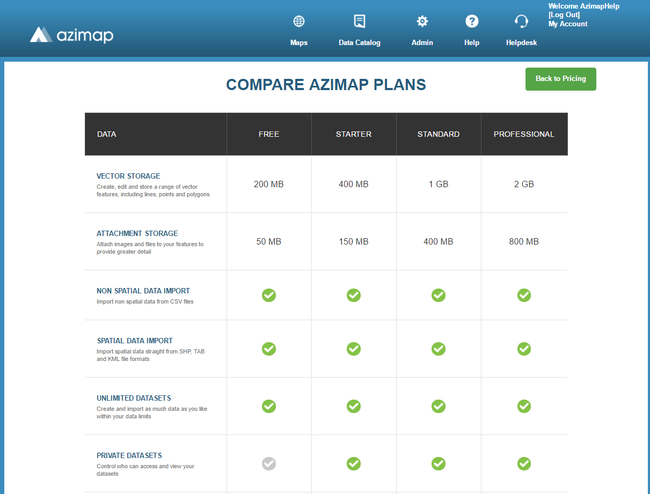Click the VECTOR STORAGE row title
This screenshot has width=650, height=494.
(128, 176)
